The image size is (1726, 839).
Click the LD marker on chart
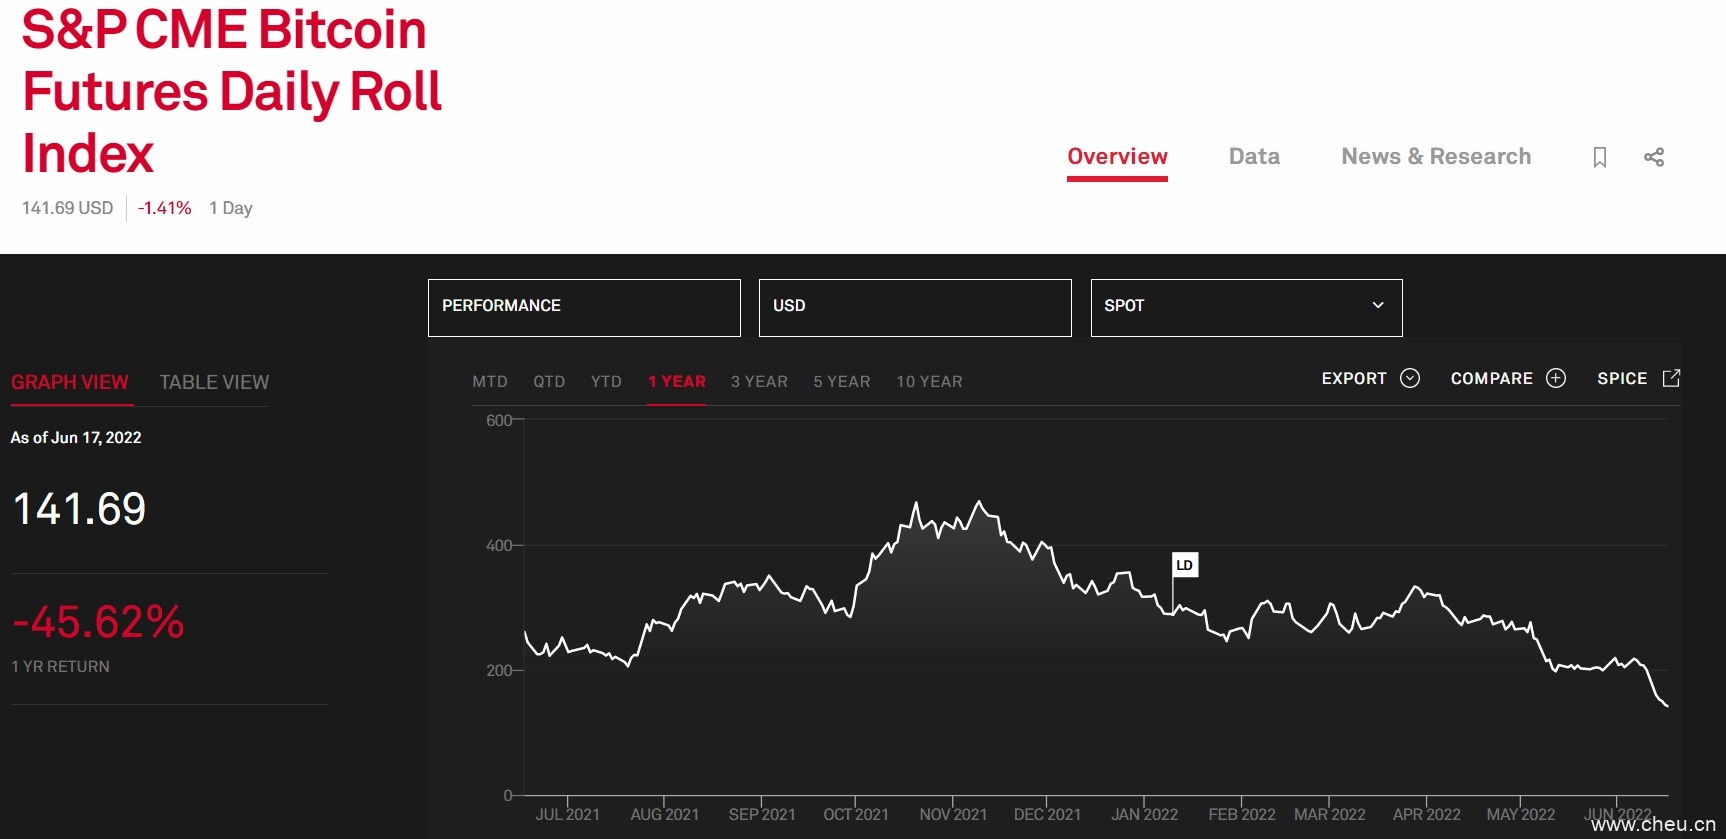(x=1184, y=565)
